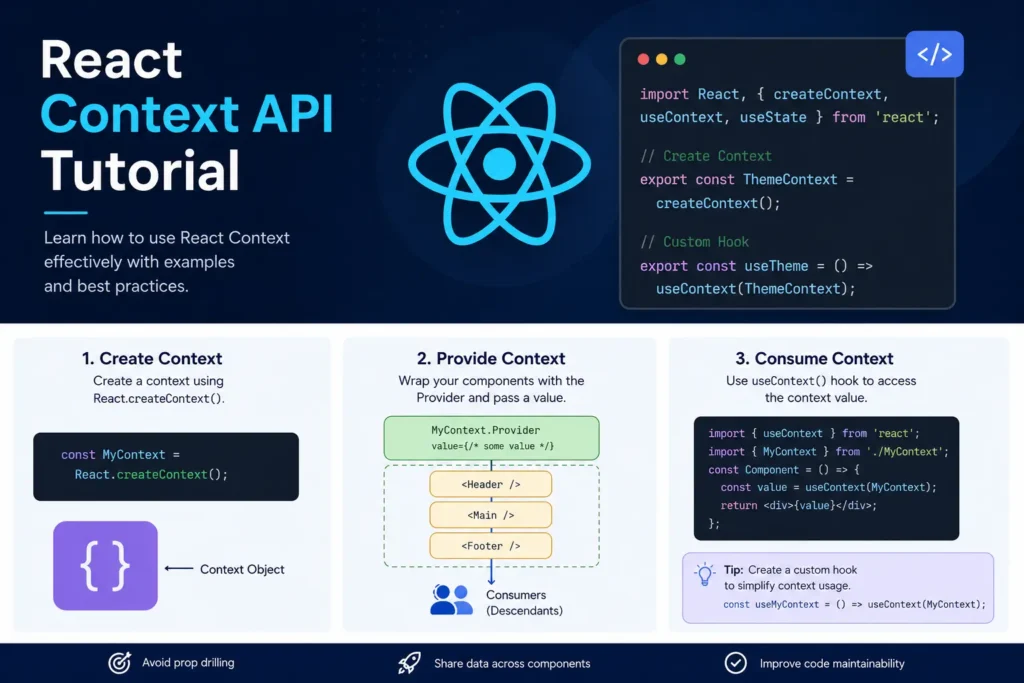
Task: Click the 'Consumers (Descendants)' label
Action: tap(524, 603)
